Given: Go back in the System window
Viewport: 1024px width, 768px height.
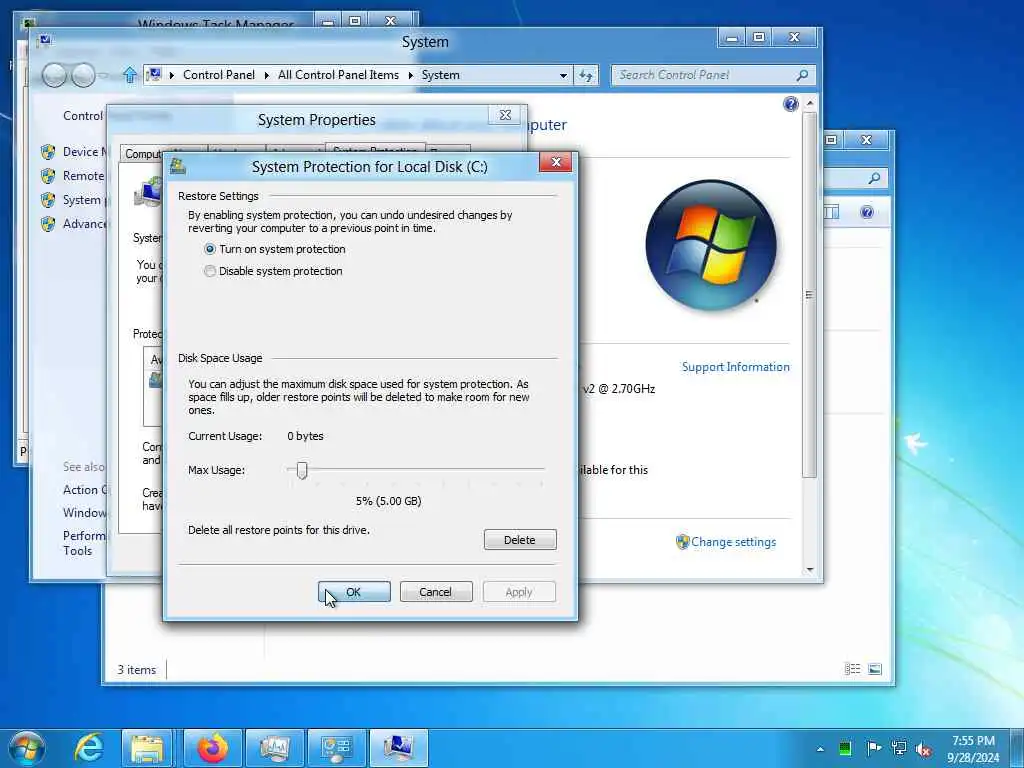Looking at the screenshot, I should pos(54,75).
